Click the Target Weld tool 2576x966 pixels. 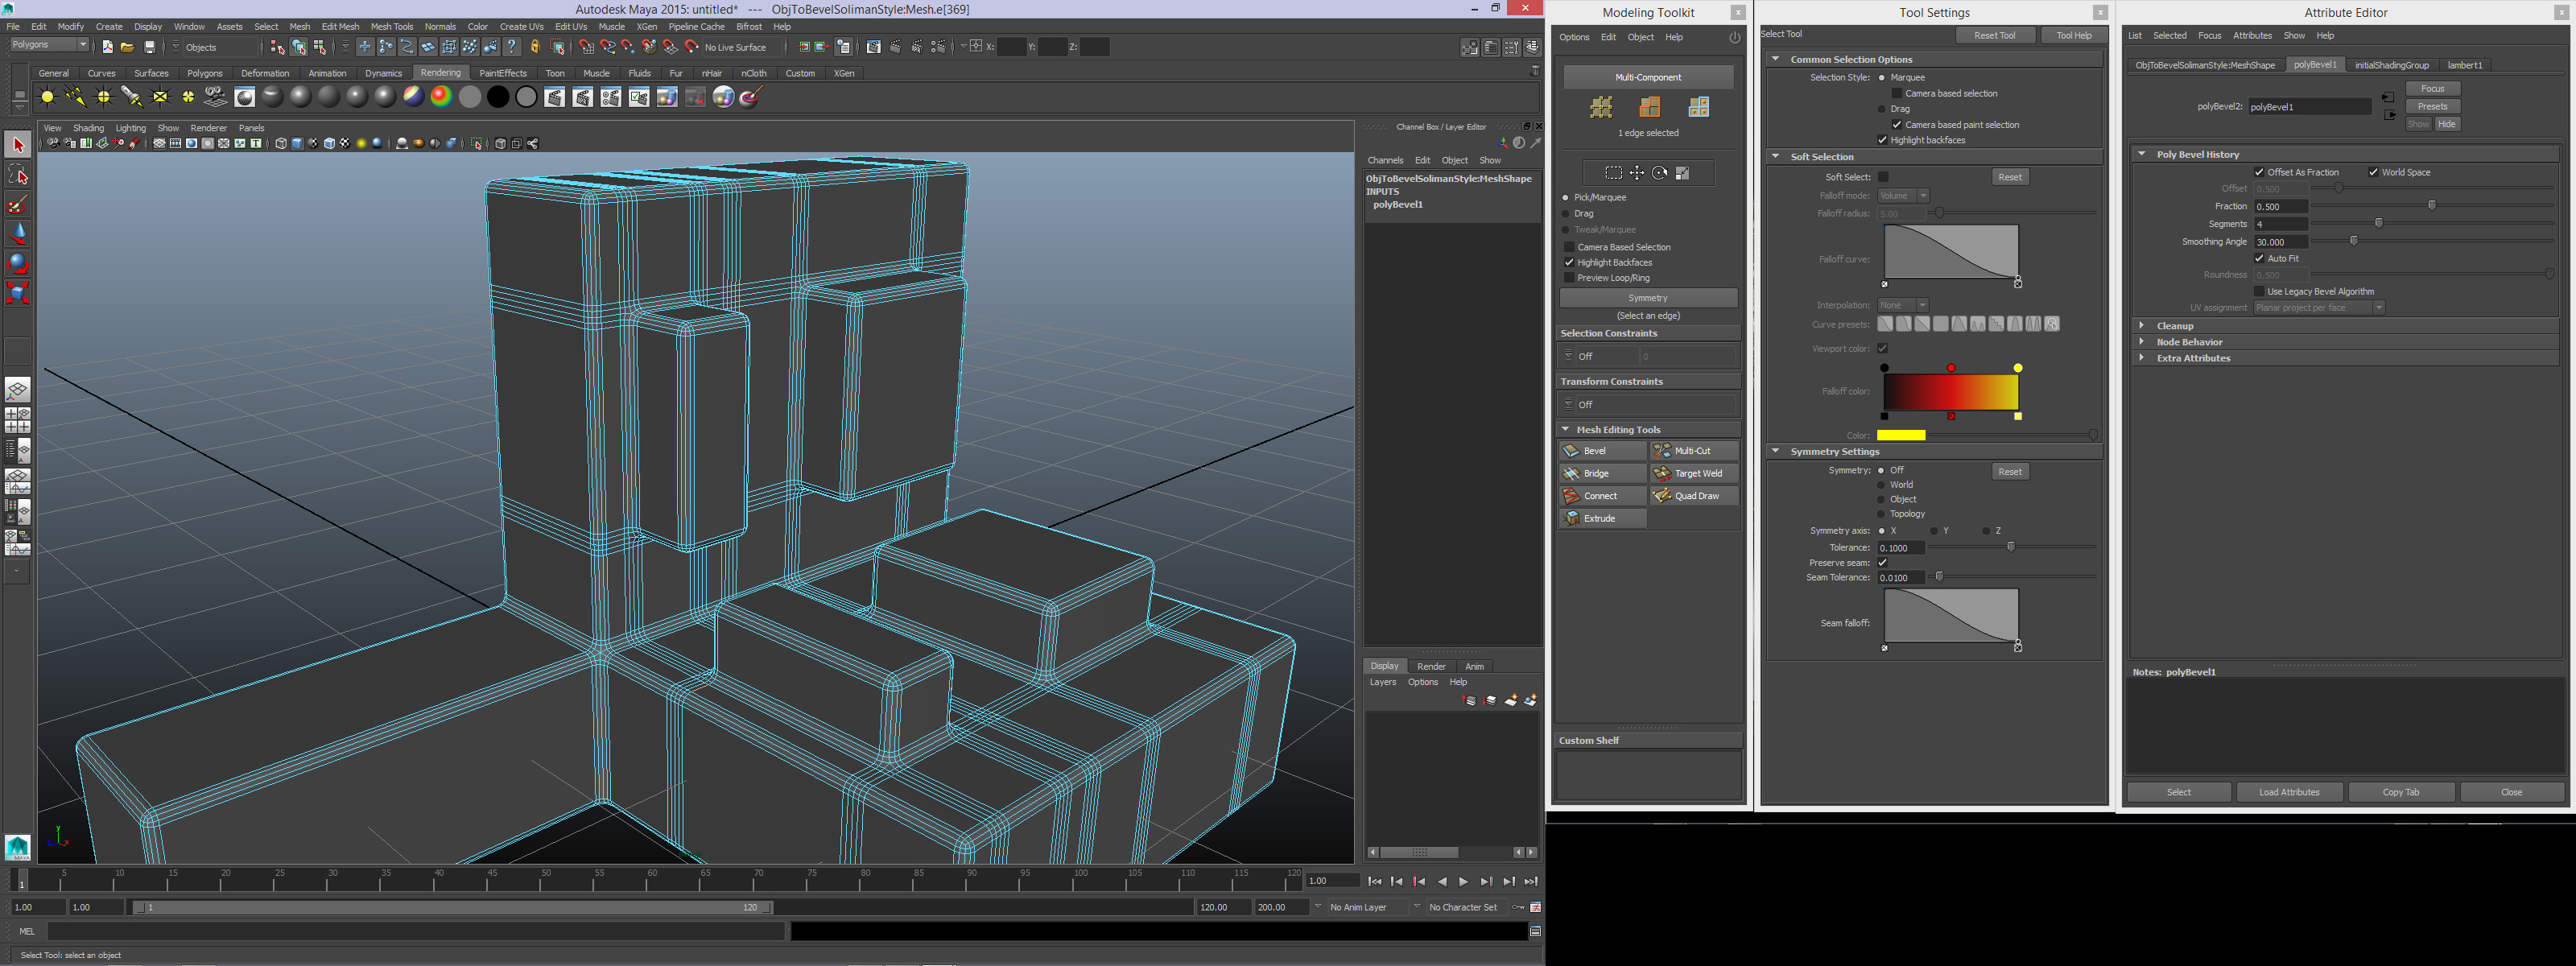[x=1694, y=473]
